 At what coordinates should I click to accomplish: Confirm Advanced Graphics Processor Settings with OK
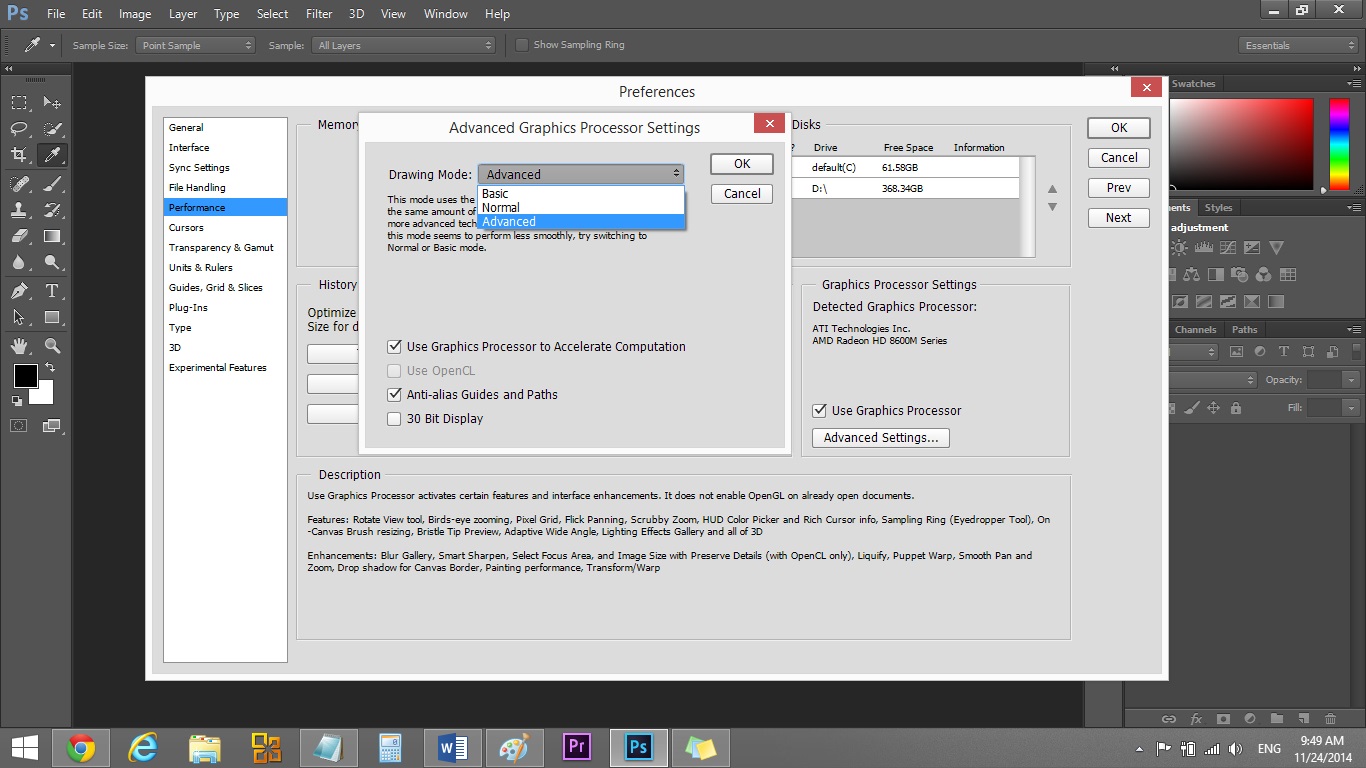point(742,164)
